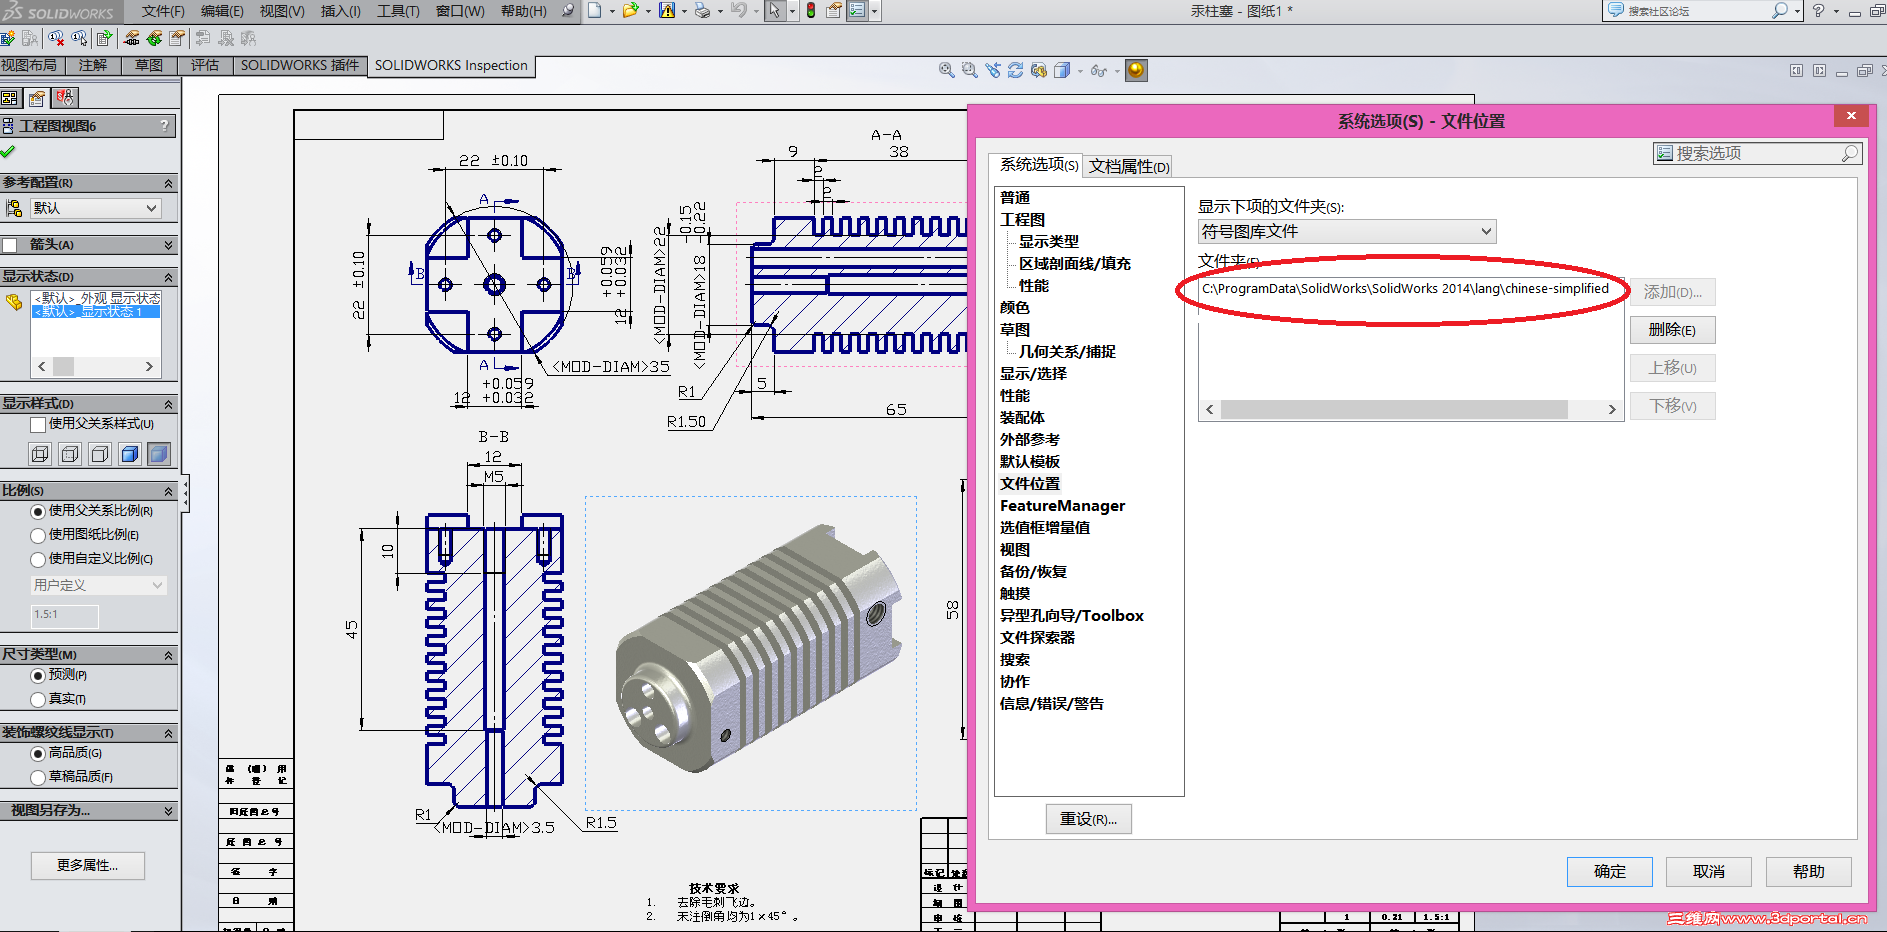Open the 默认 configuration dropdown
Screen dimensions: 1887x932
click(95, 208)
